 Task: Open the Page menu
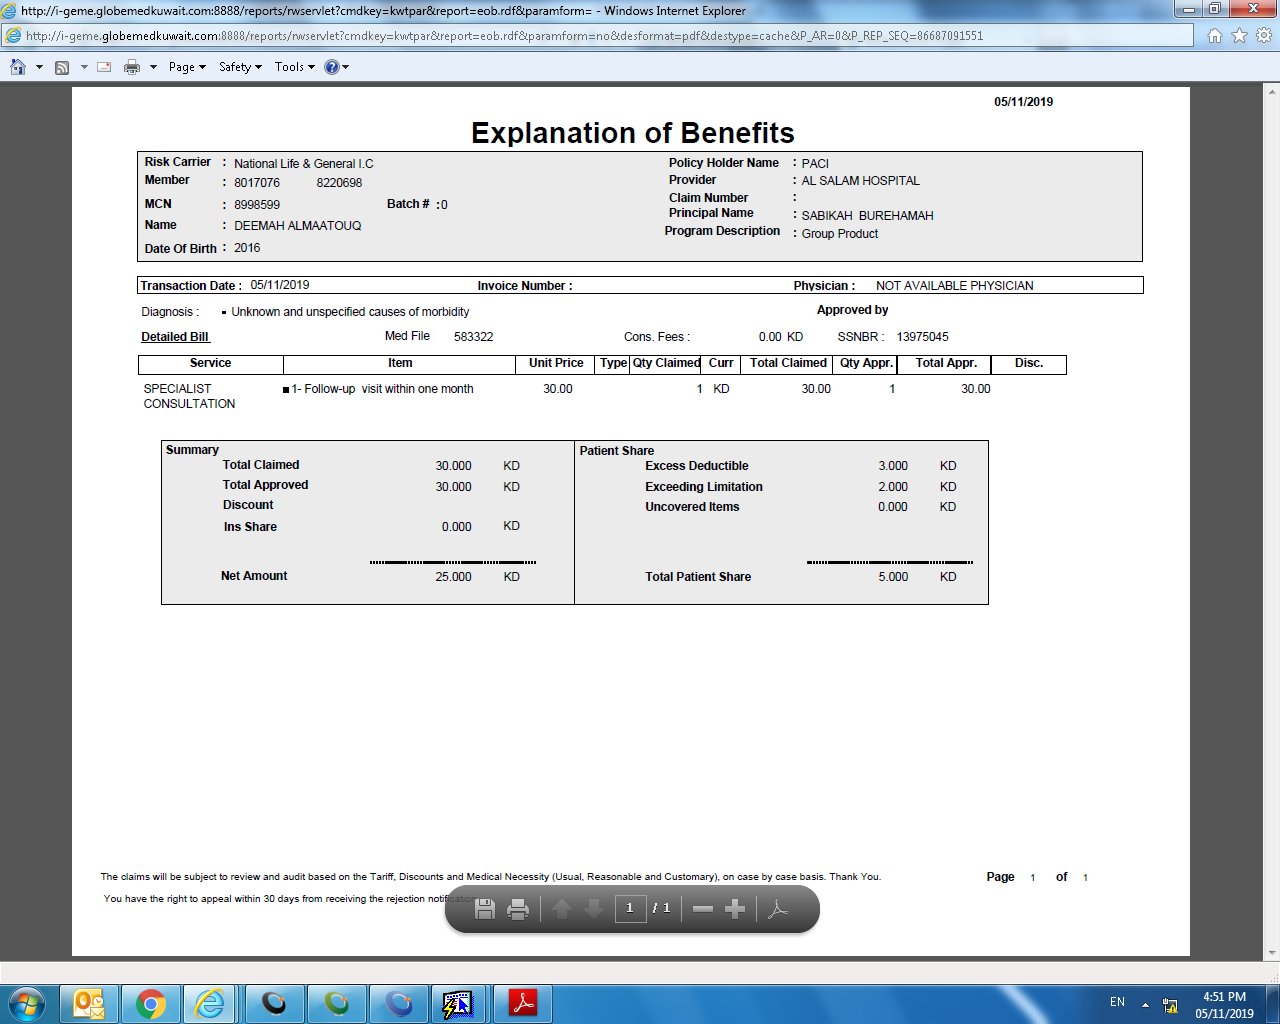[186, 67]
